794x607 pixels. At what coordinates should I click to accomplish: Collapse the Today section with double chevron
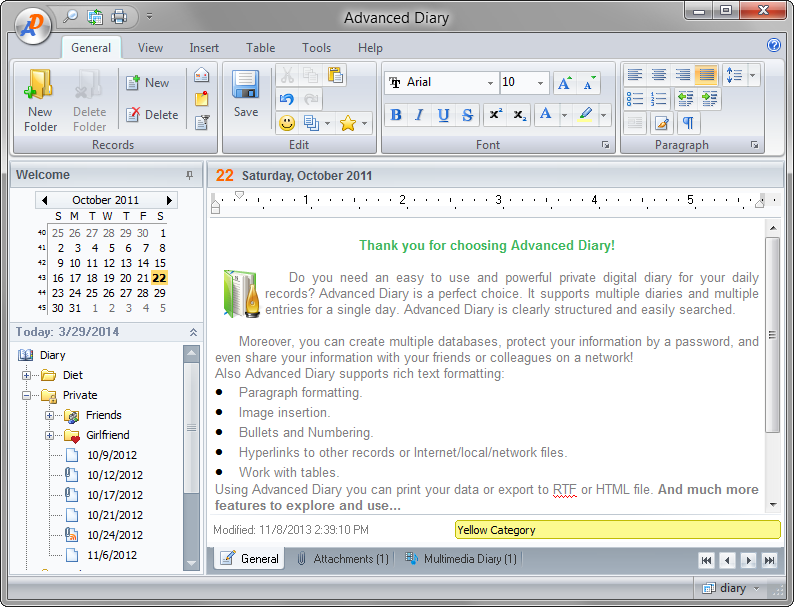(x=193, y=332)
